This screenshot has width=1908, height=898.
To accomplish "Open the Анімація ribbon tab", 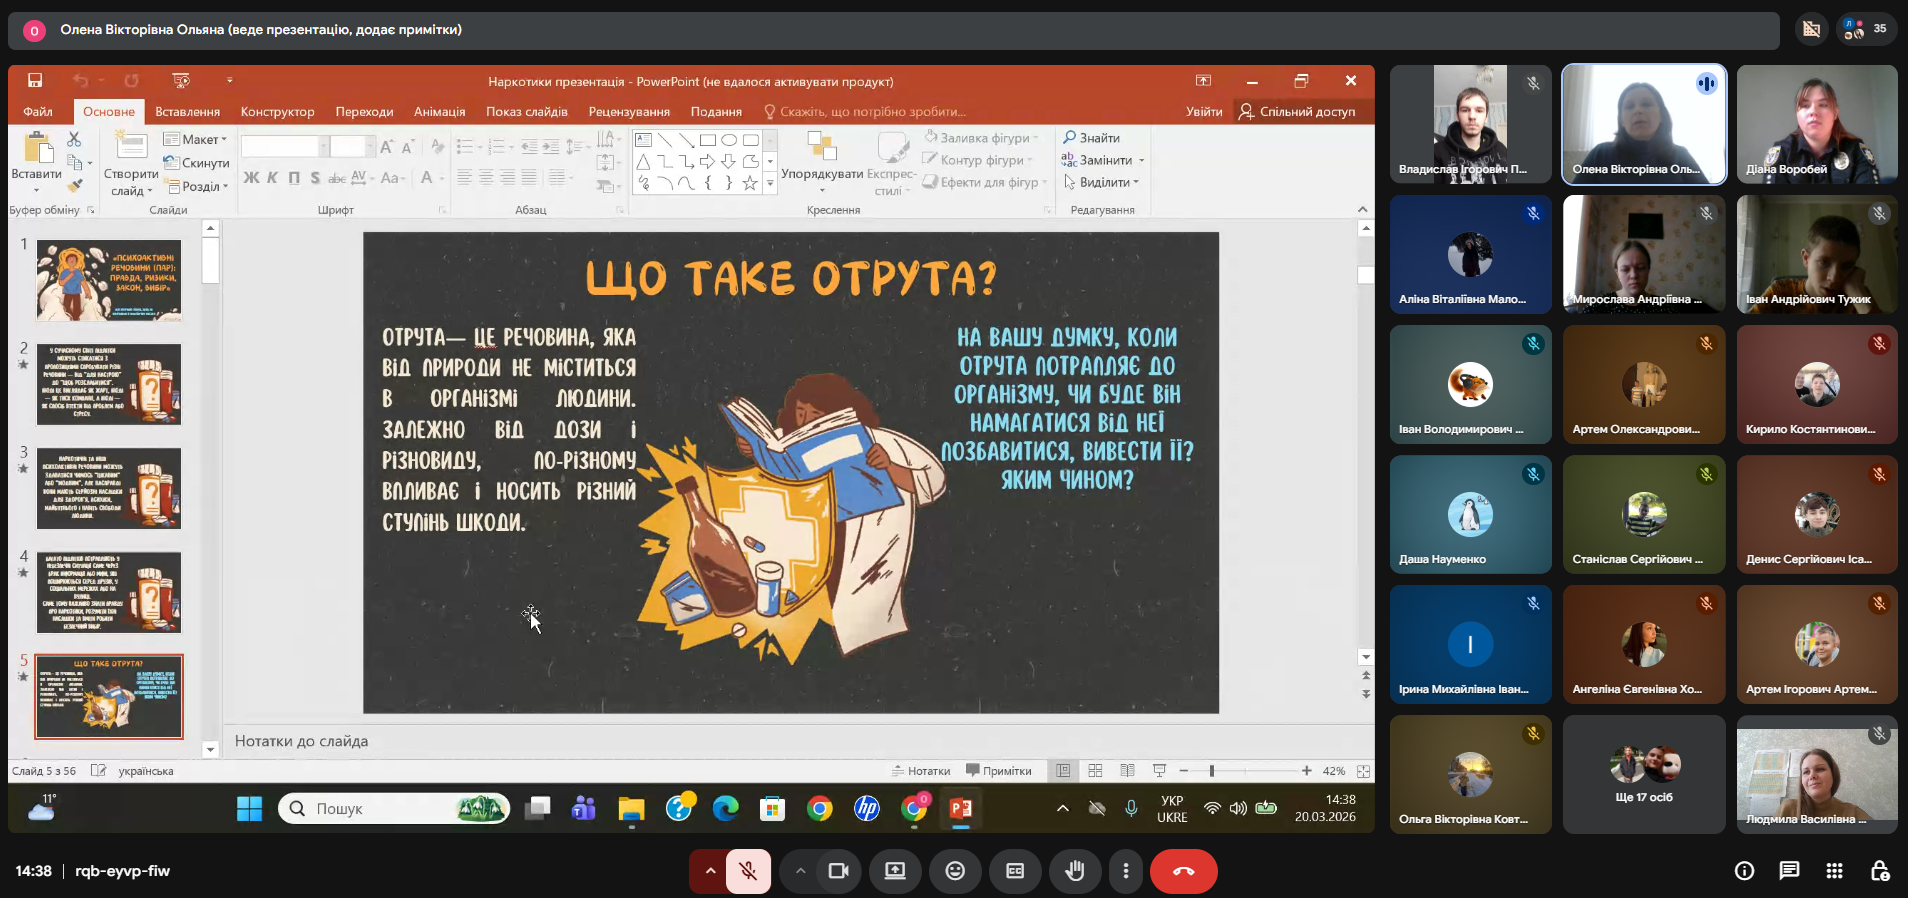I will point(439,111).
